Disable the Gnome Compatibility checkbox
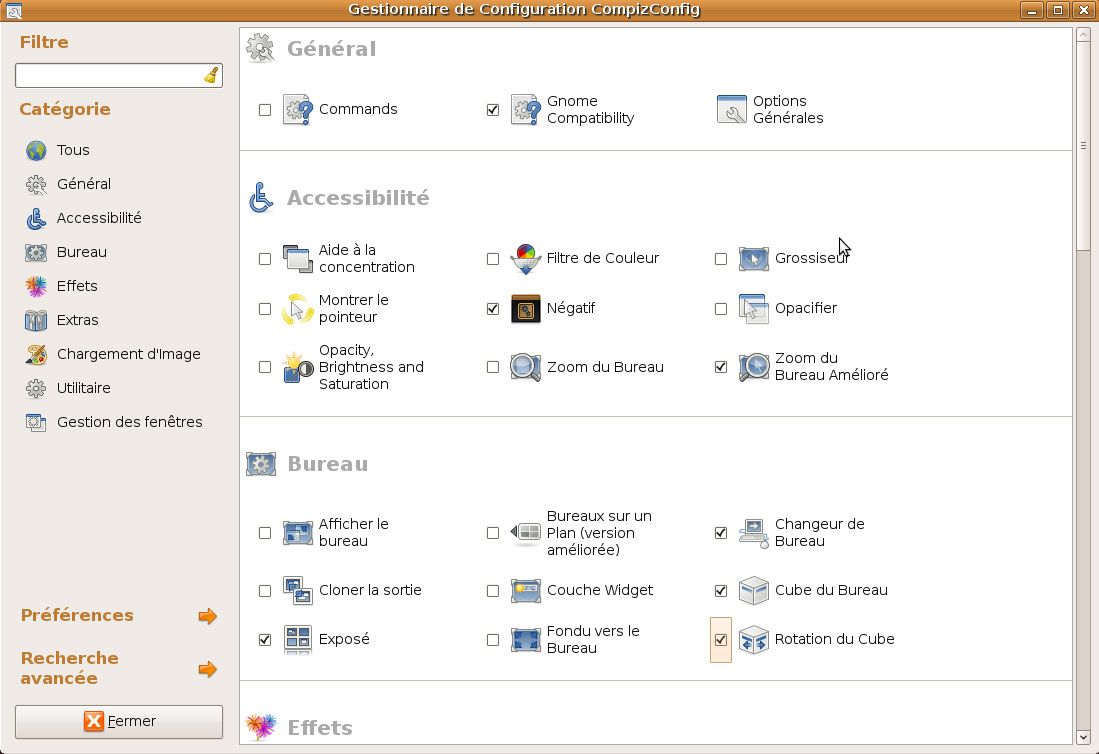This screenshot has height=754, width=1099. pos(493,110)
